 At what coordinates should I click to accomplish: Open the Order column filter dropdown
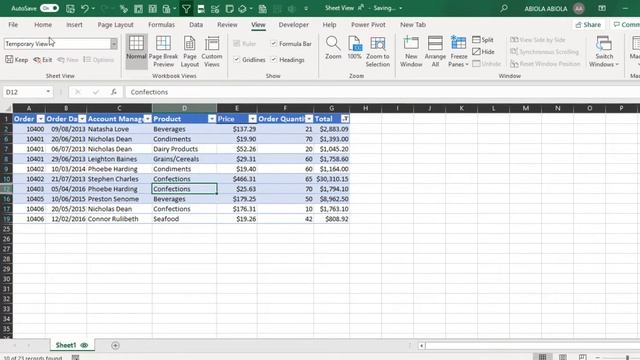point(40,119)
